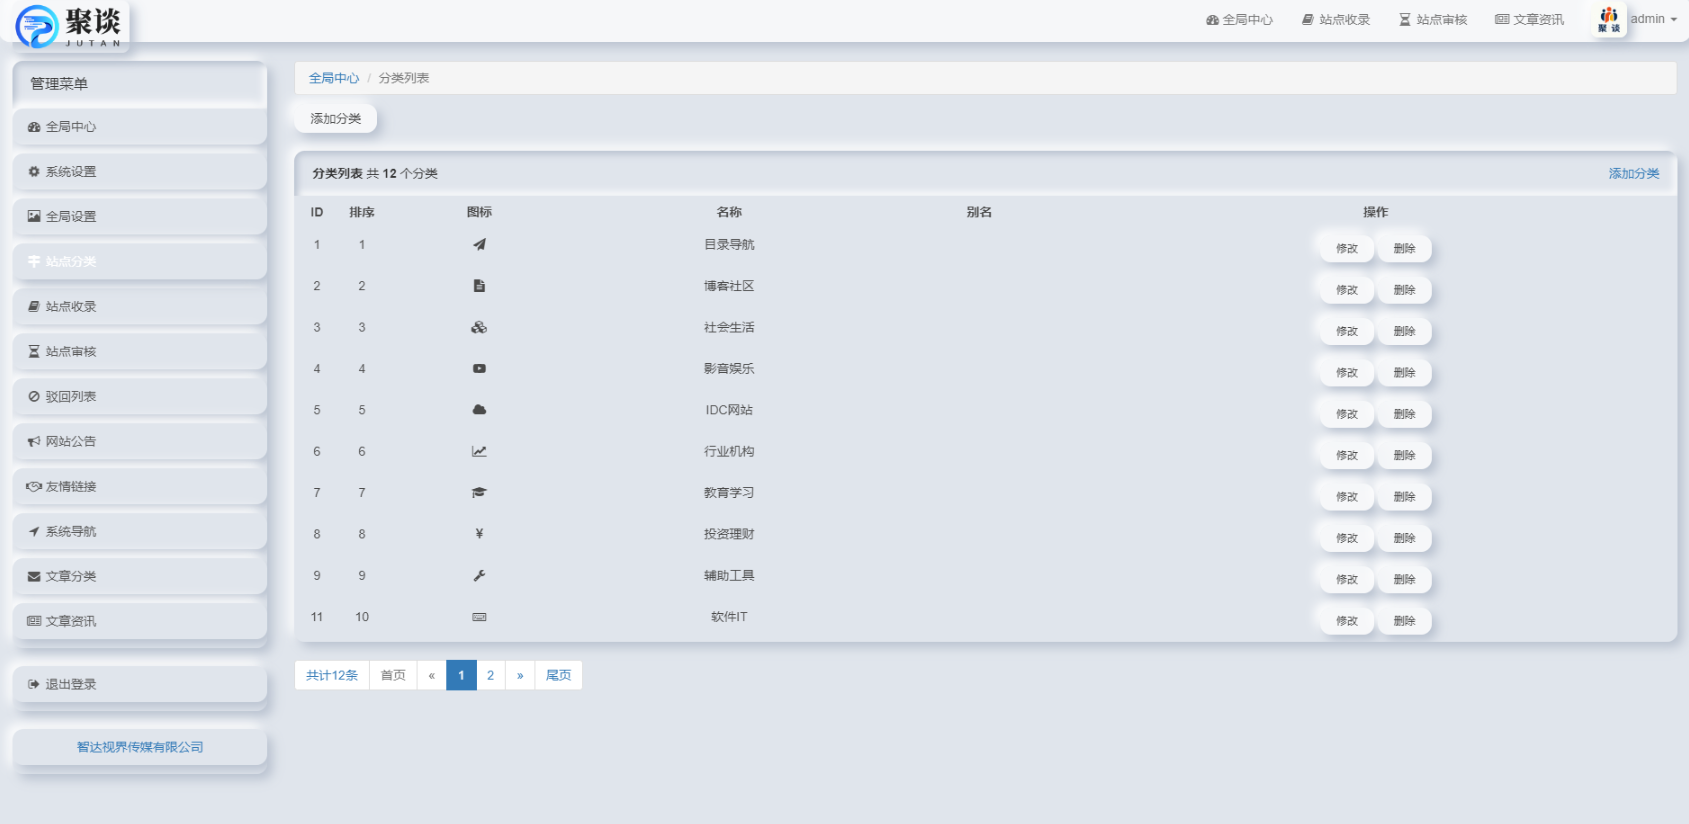Click 删除 for 辅助工具
1689x824 pixels.
tap(1404, 580)
